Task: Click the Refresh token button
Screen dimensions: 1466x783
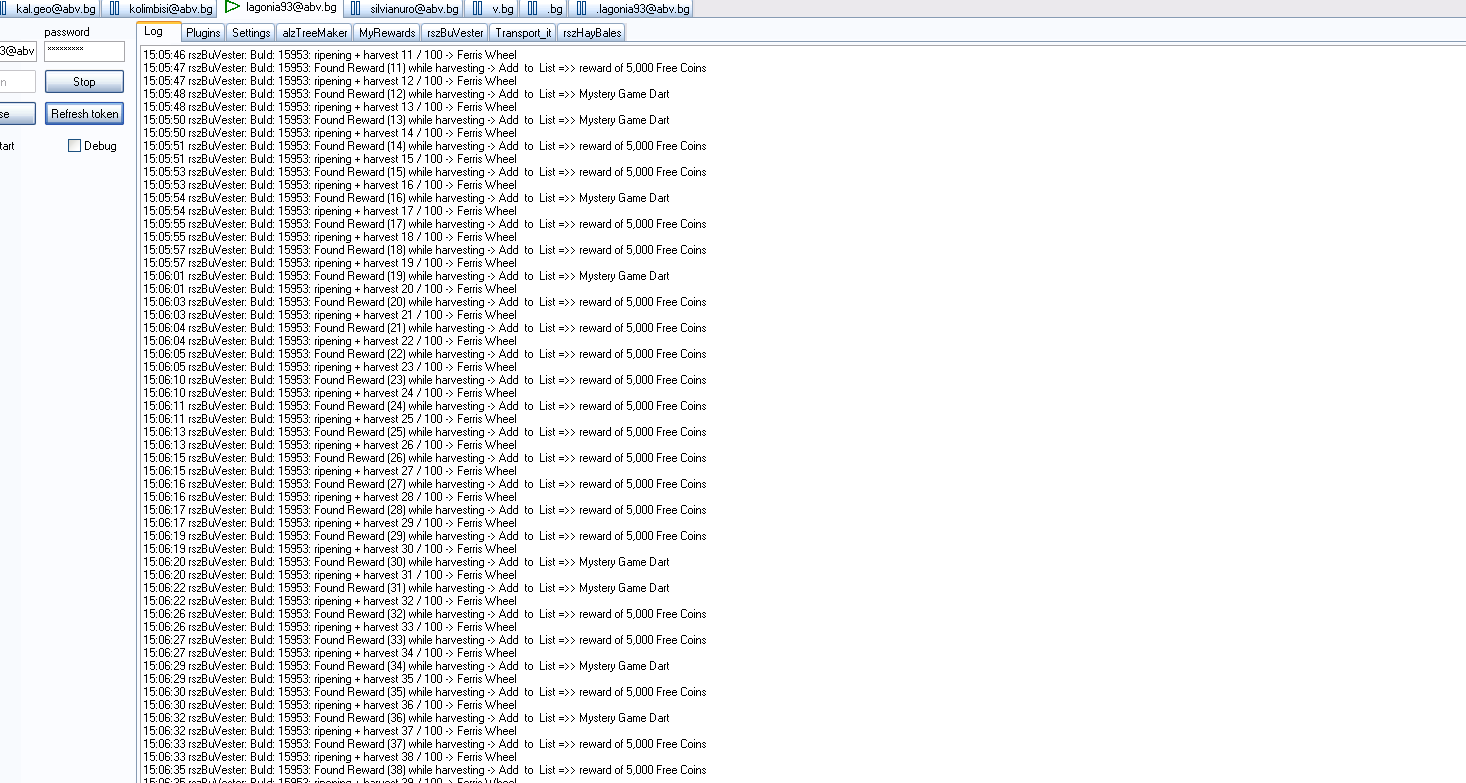Action: click(85, 114)
